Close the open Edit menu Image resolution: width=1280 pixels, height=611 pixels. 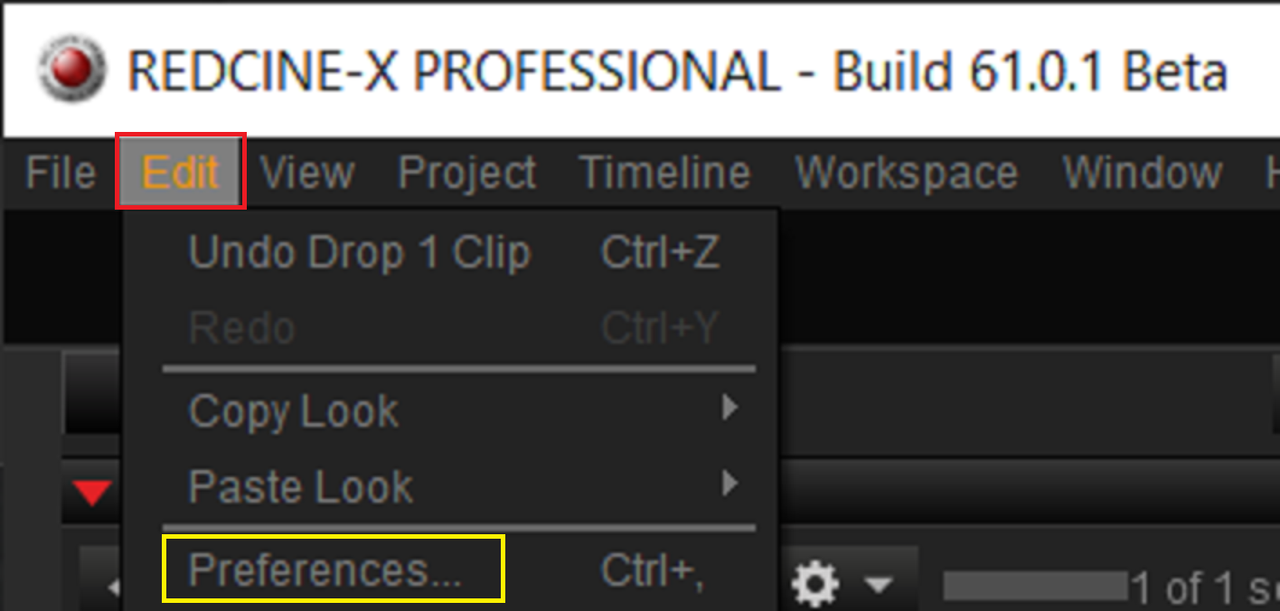(181, 172)
